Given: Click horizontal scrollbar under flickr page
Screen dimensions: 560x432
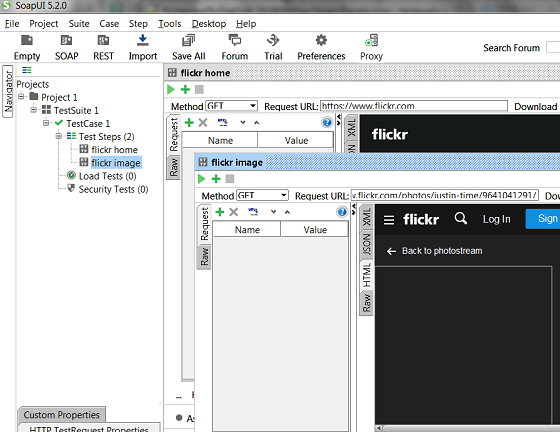Looking at the screenshot, I should [468, 428].
